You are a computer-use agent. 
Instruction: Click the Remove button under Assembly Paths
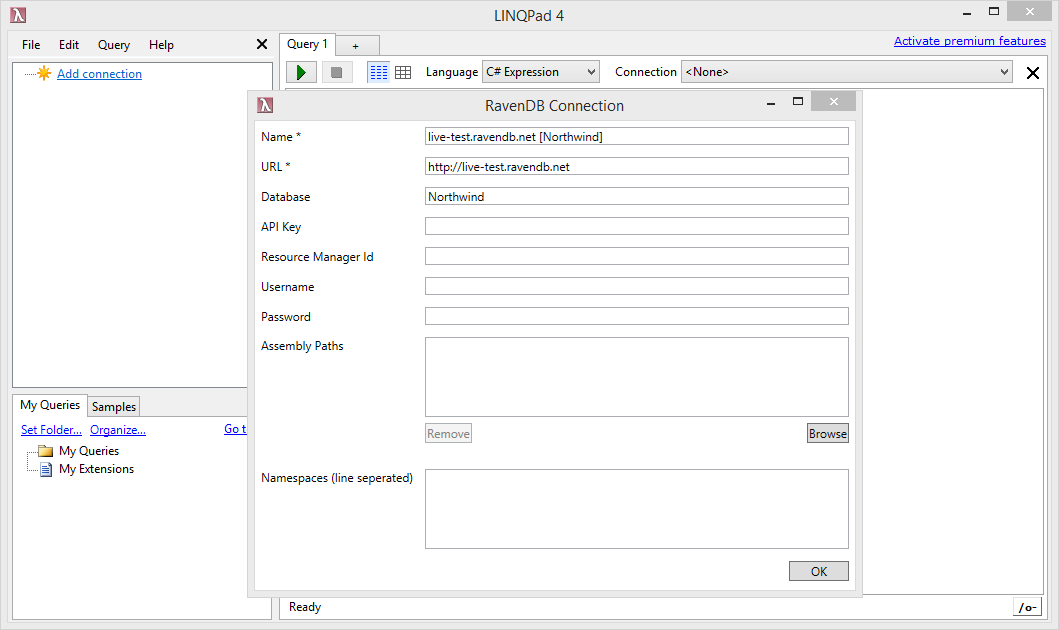coord(448,434)
